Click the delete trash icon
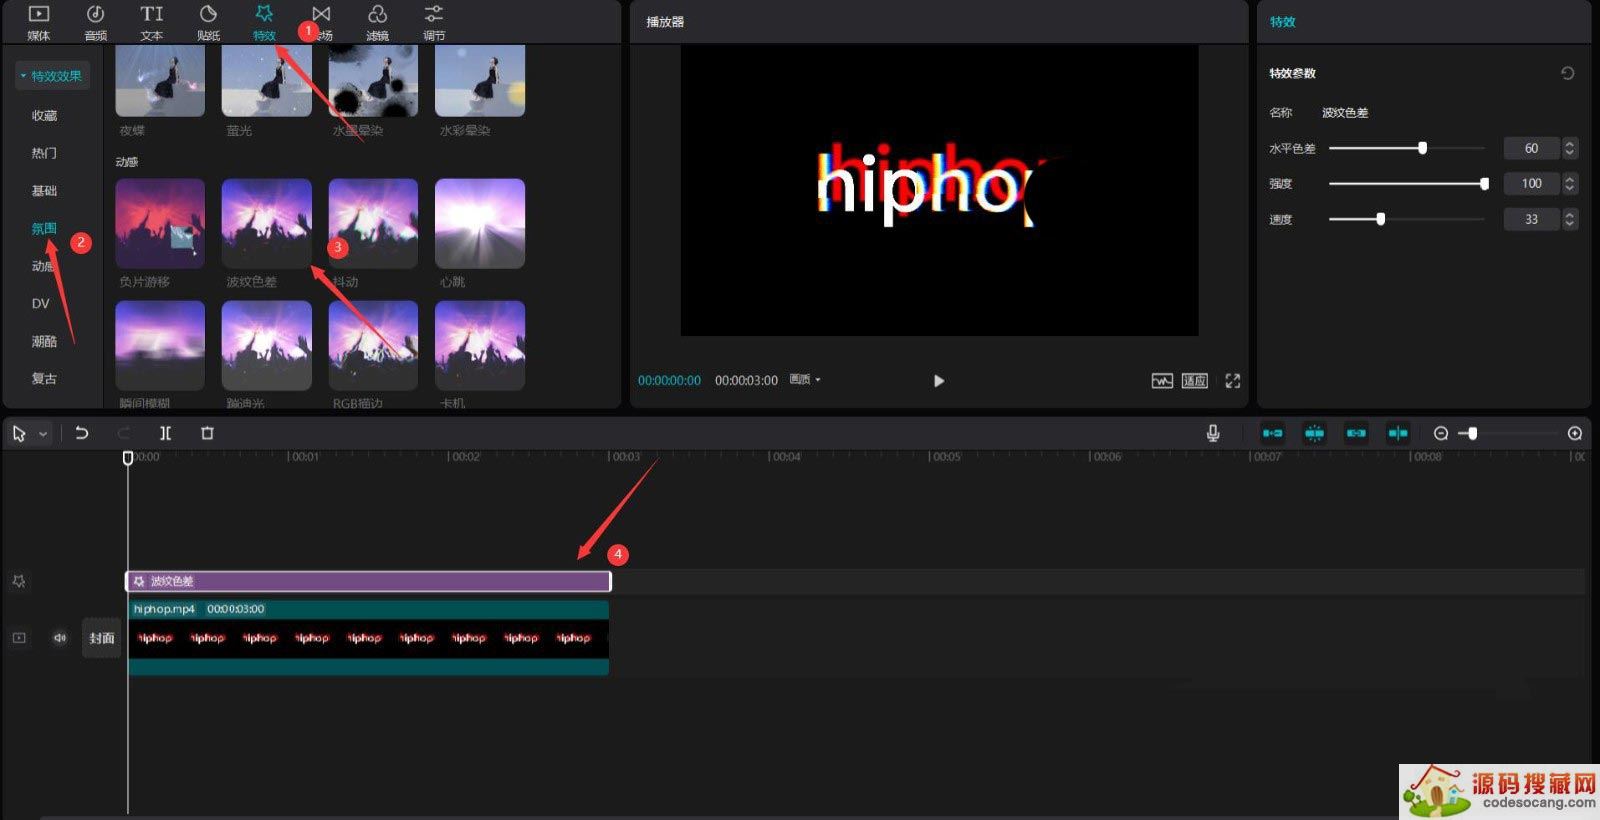Viewport: 1600px width, 820px height. 207,433
